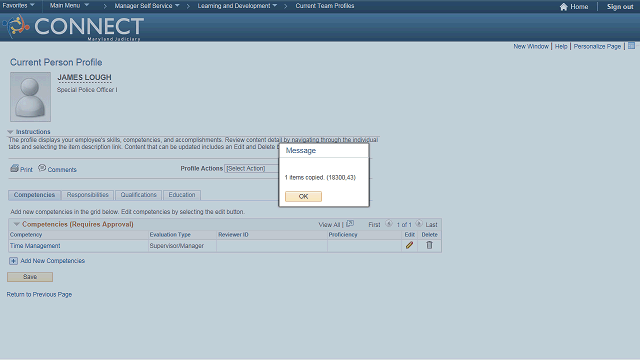
Task: Collapse the Instructions section
Action: pos(11,132)
